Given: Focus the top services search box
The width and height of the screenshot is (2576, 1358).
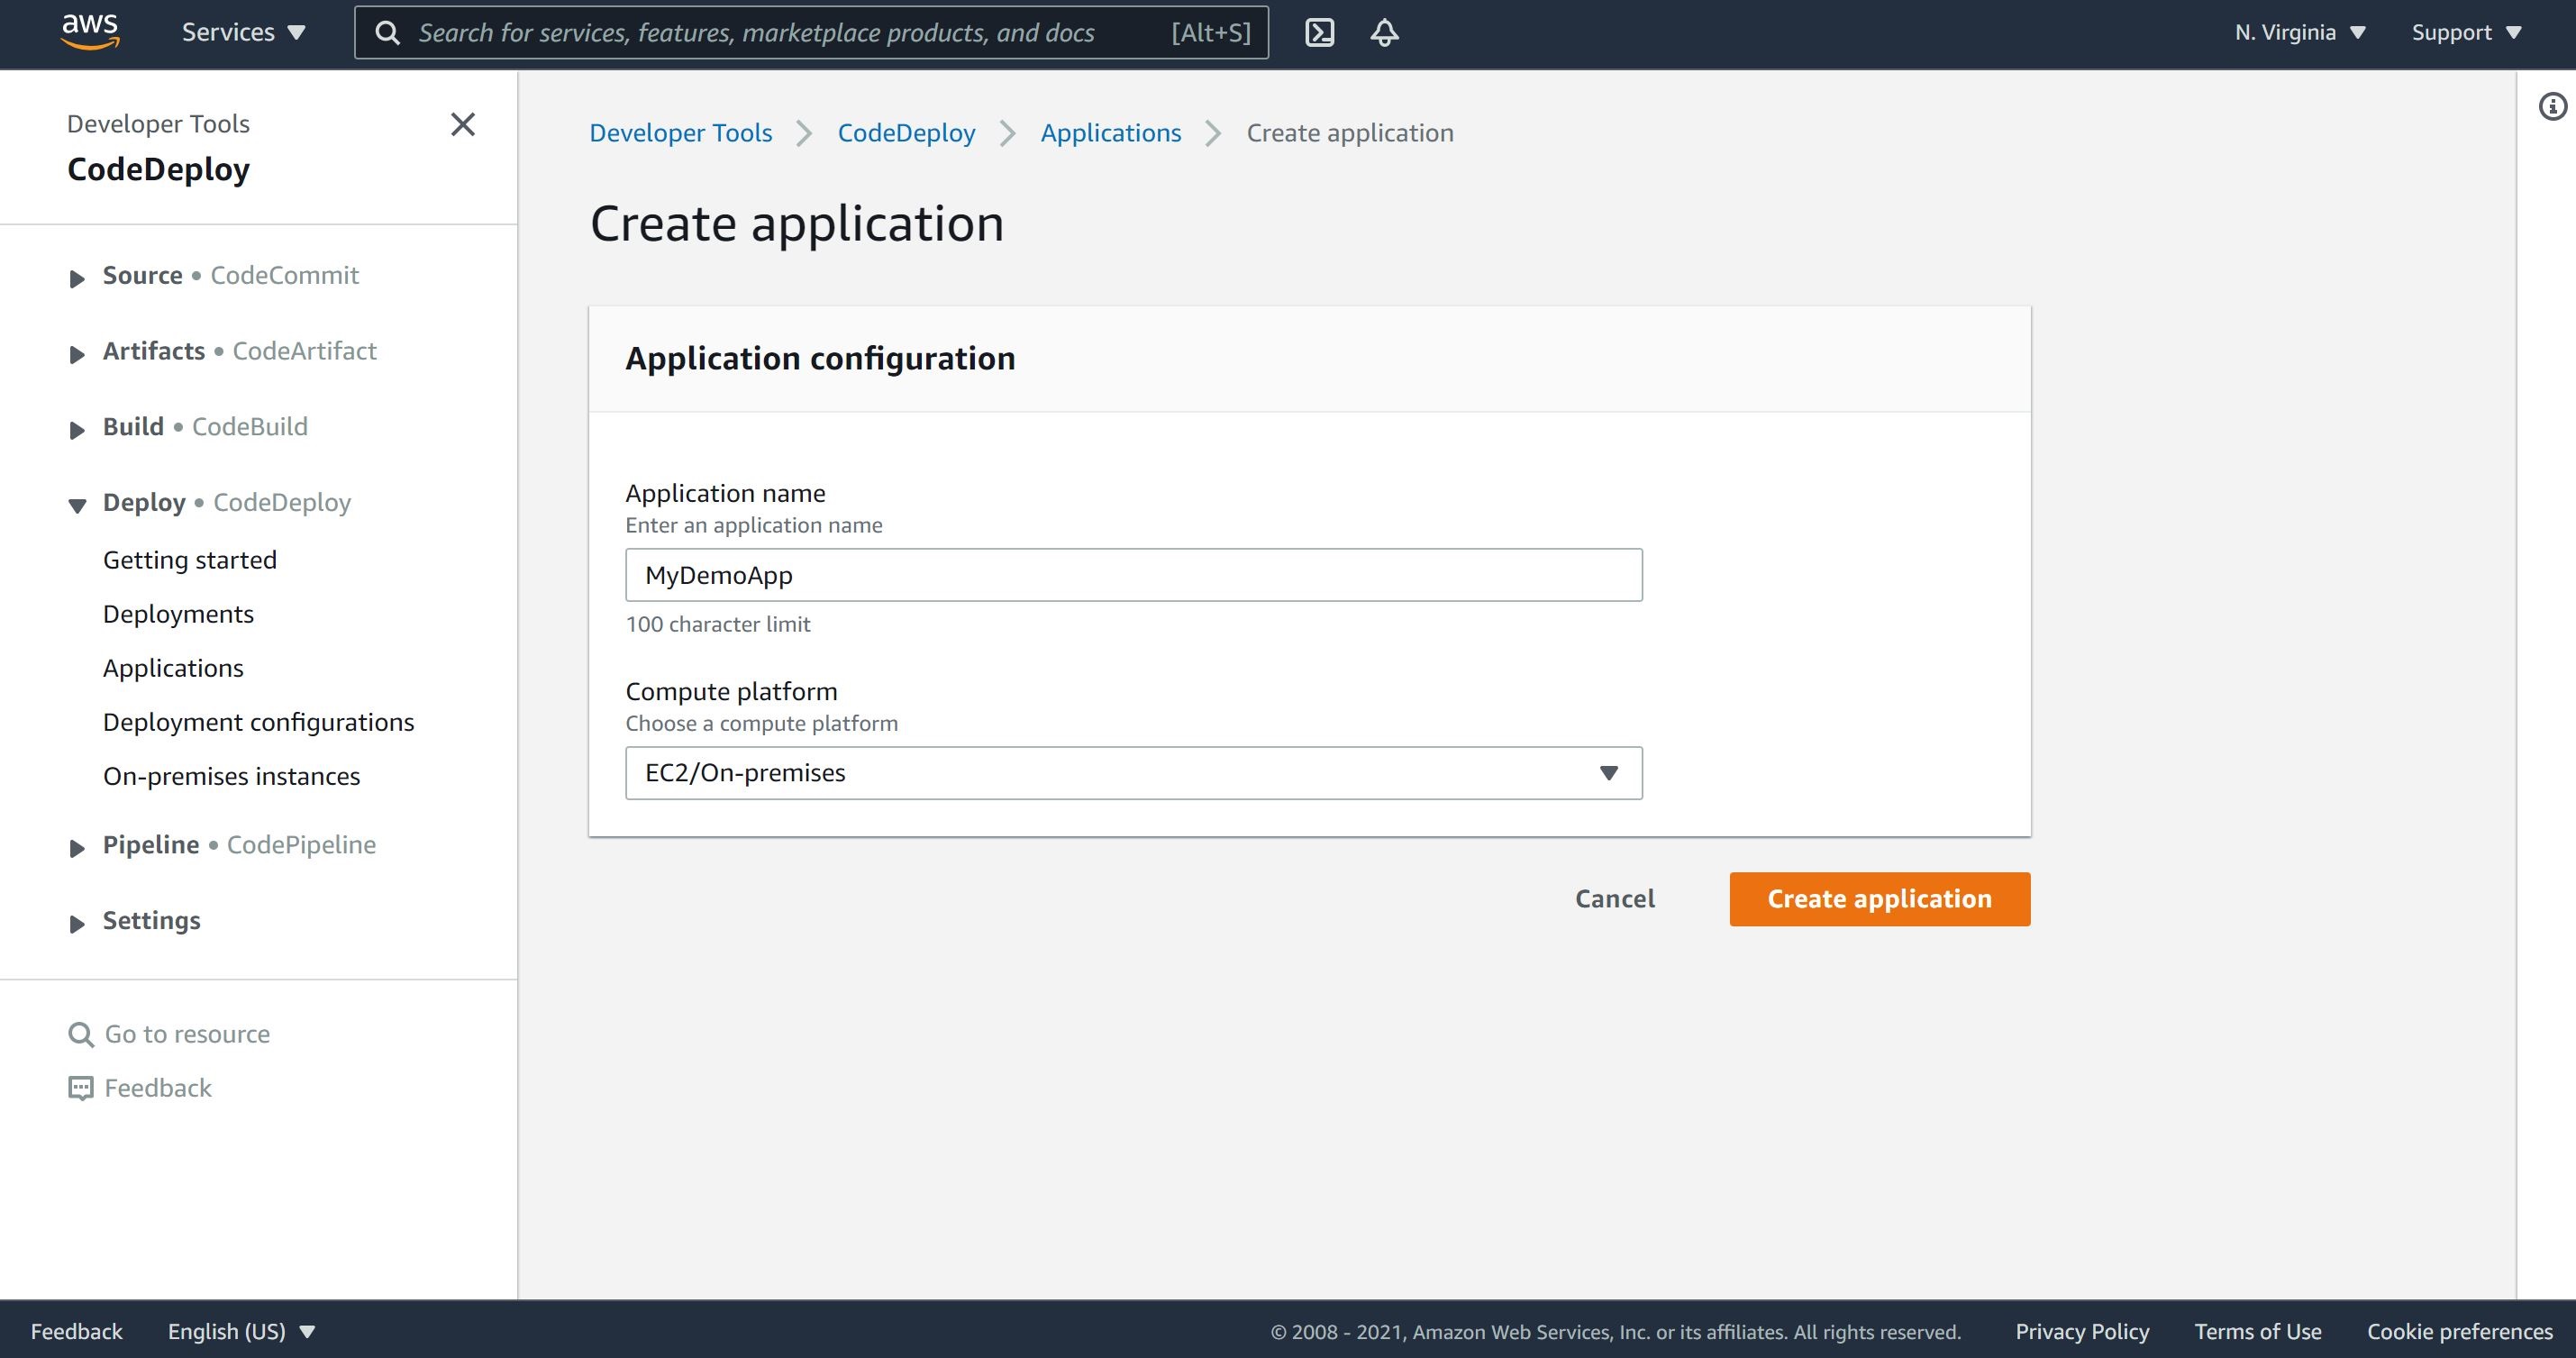Looking at the screenshot, I should (x=812, y=33).
